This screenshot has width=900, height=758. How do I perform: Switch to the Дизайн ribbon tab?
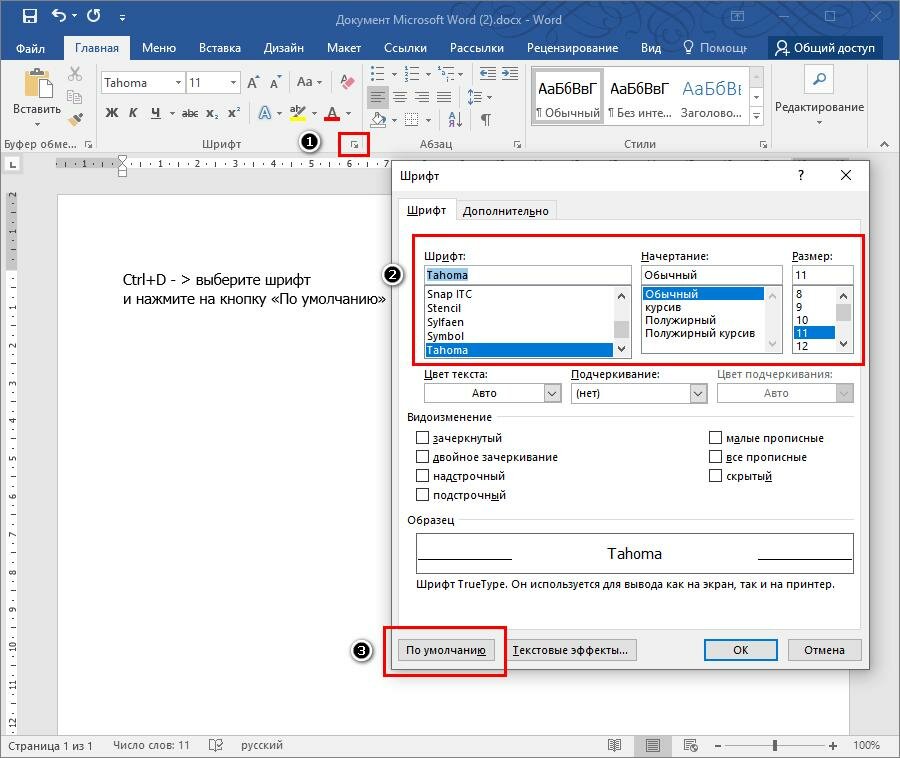pos(284,48)
